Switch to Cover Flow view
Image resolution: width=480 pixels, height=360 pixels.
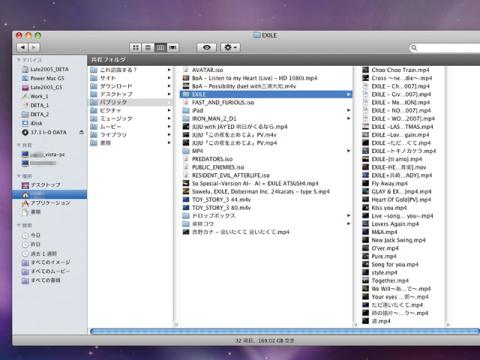(x=173, y=48)
